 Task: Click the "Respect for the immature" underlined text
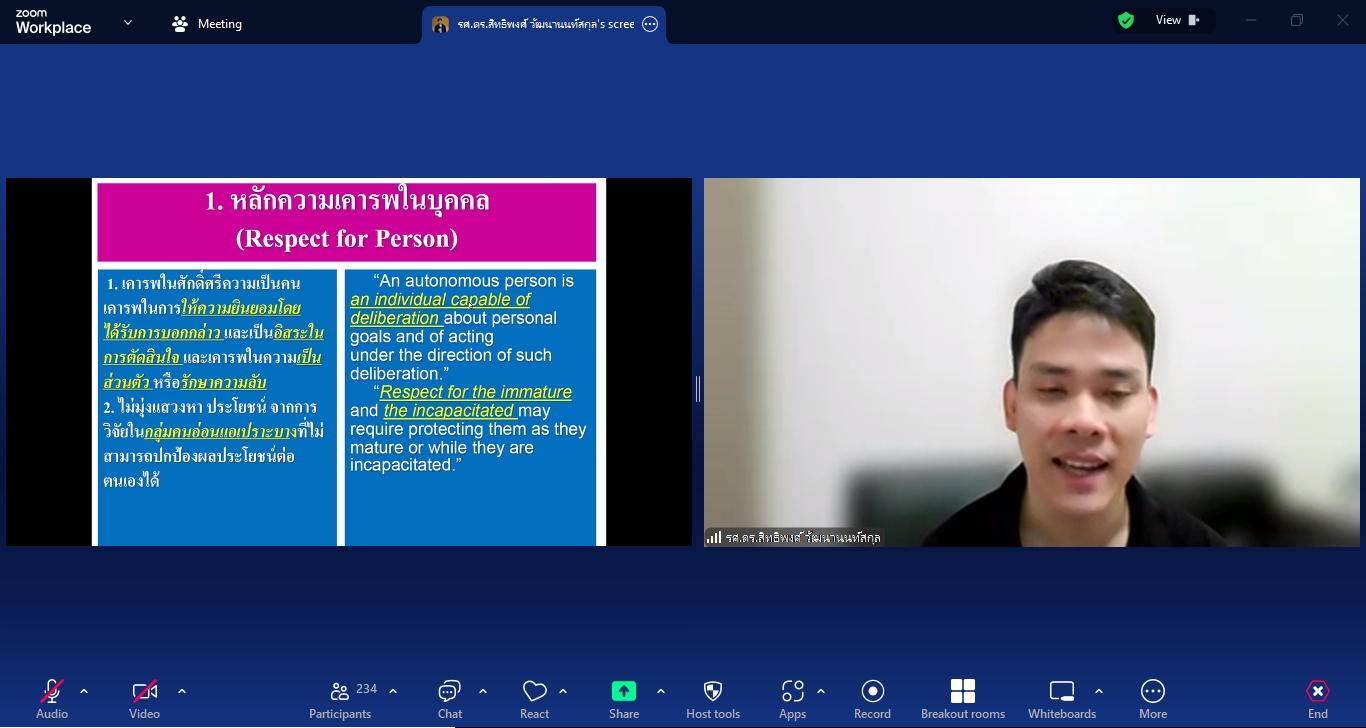point(476,392)
